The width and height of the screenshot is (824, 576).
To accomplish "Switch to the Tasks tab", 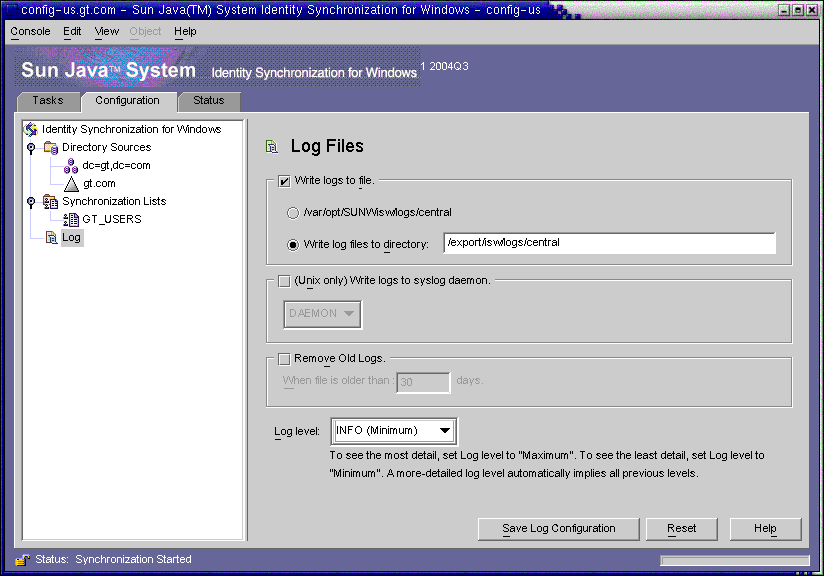I will tap(48, 101).
